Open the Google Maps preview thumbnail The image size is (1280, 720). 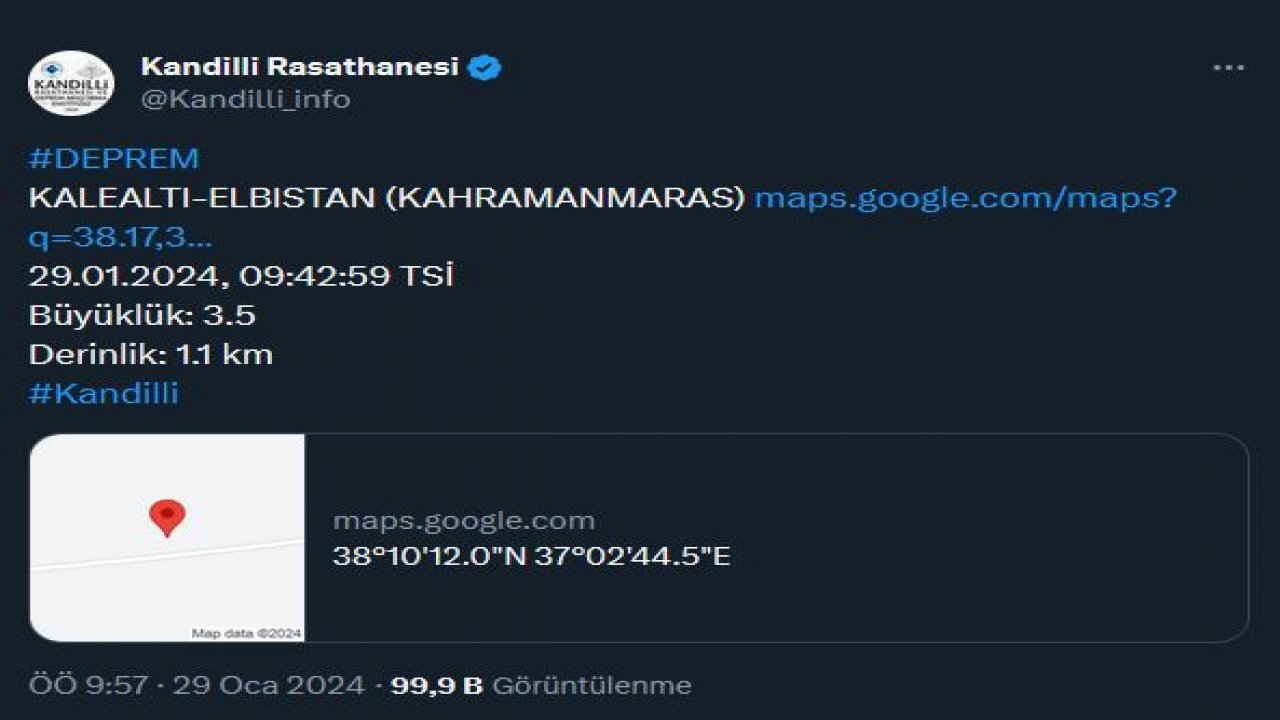click(167, 537)
